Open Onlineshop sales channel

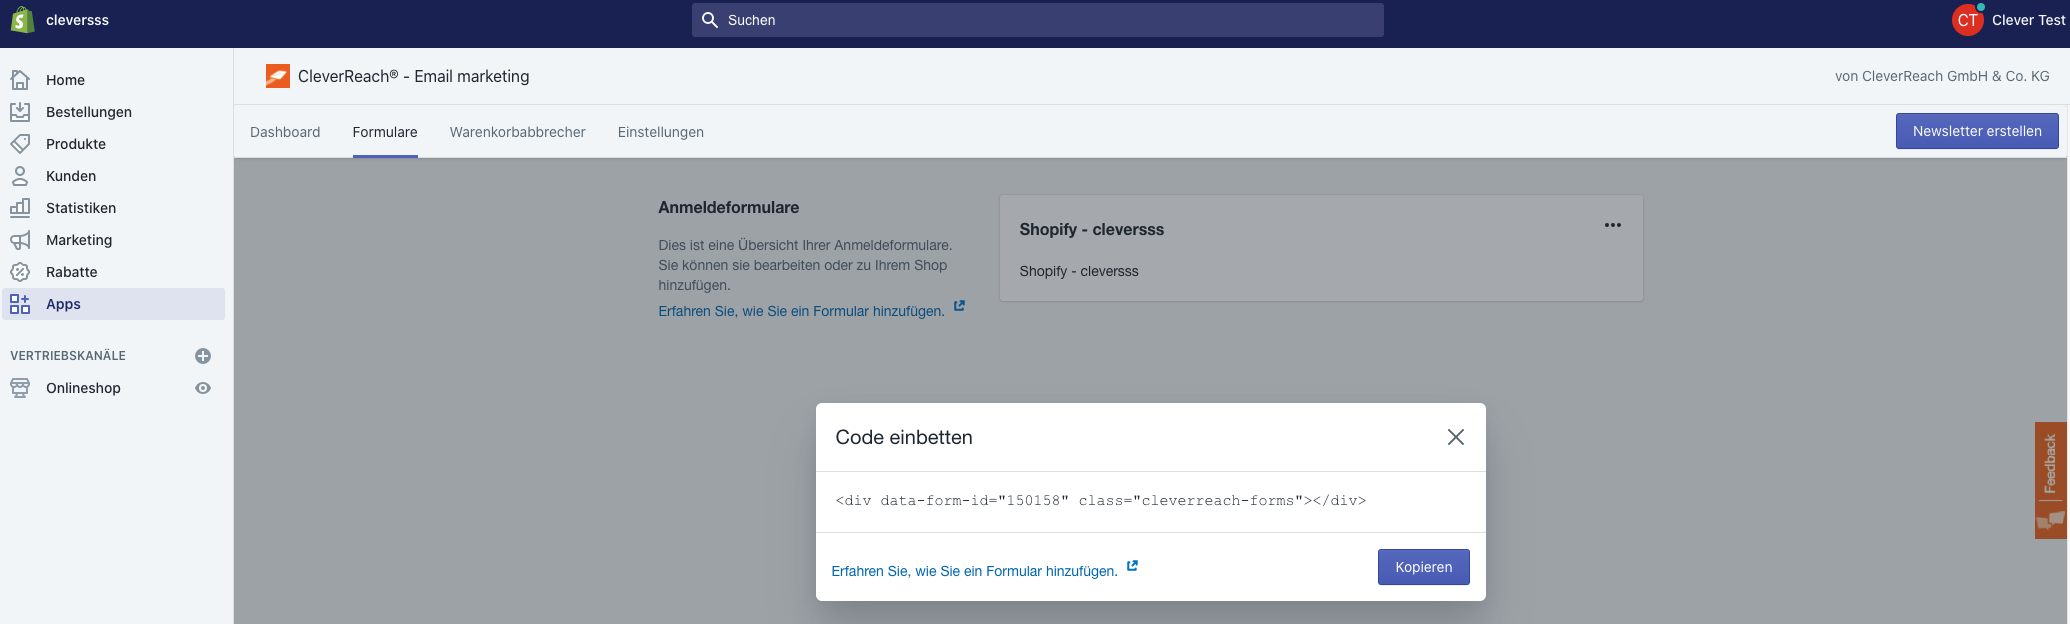pos(83,388)
